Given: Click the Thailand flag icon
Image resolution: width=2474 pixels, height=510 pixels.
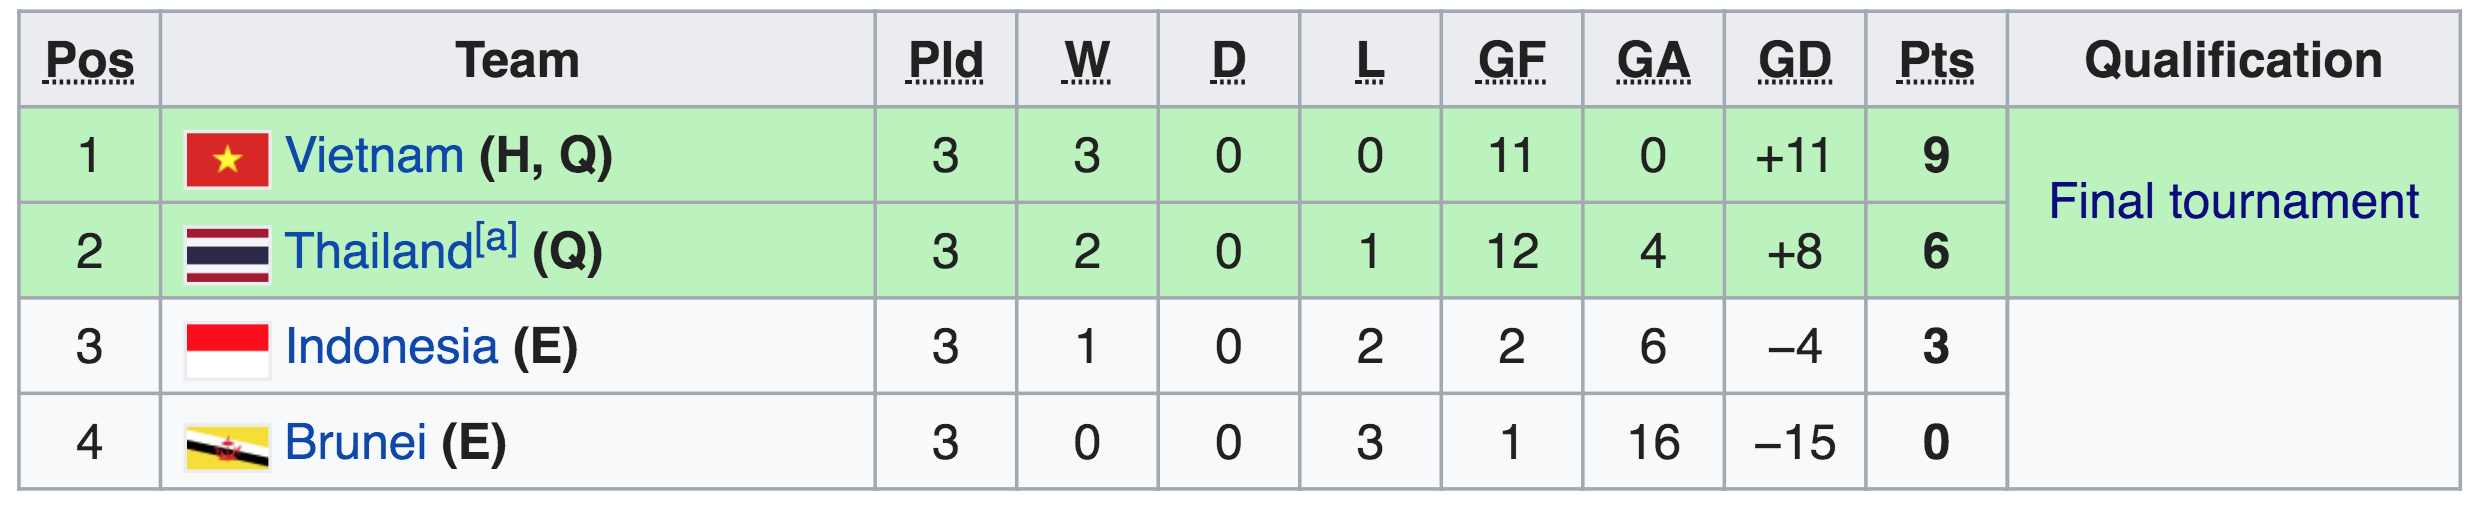Looking at the screenshot, I should click(228, 255).
